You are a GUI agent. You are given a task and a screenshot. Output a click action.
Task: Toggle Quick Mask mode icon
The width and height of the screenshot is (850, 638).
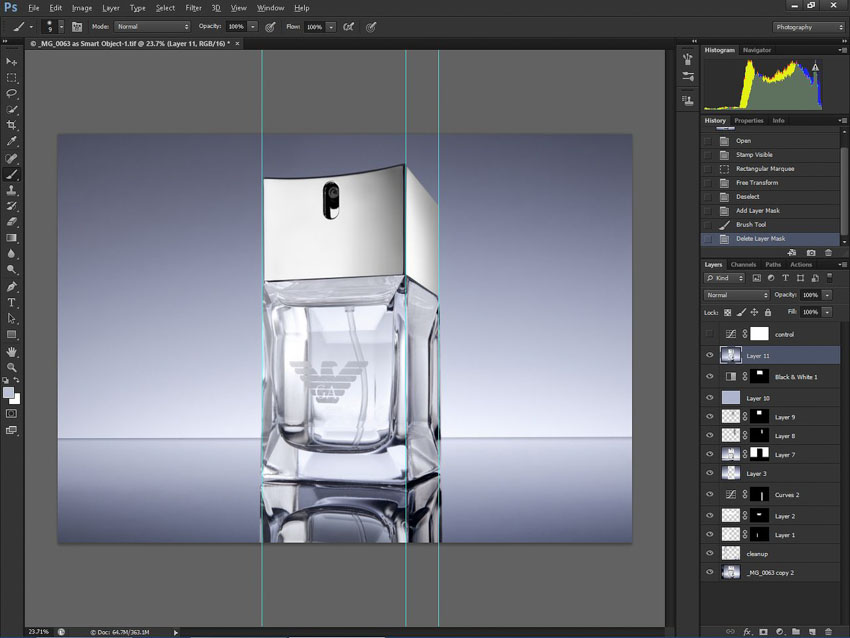[x=11, y=414]
